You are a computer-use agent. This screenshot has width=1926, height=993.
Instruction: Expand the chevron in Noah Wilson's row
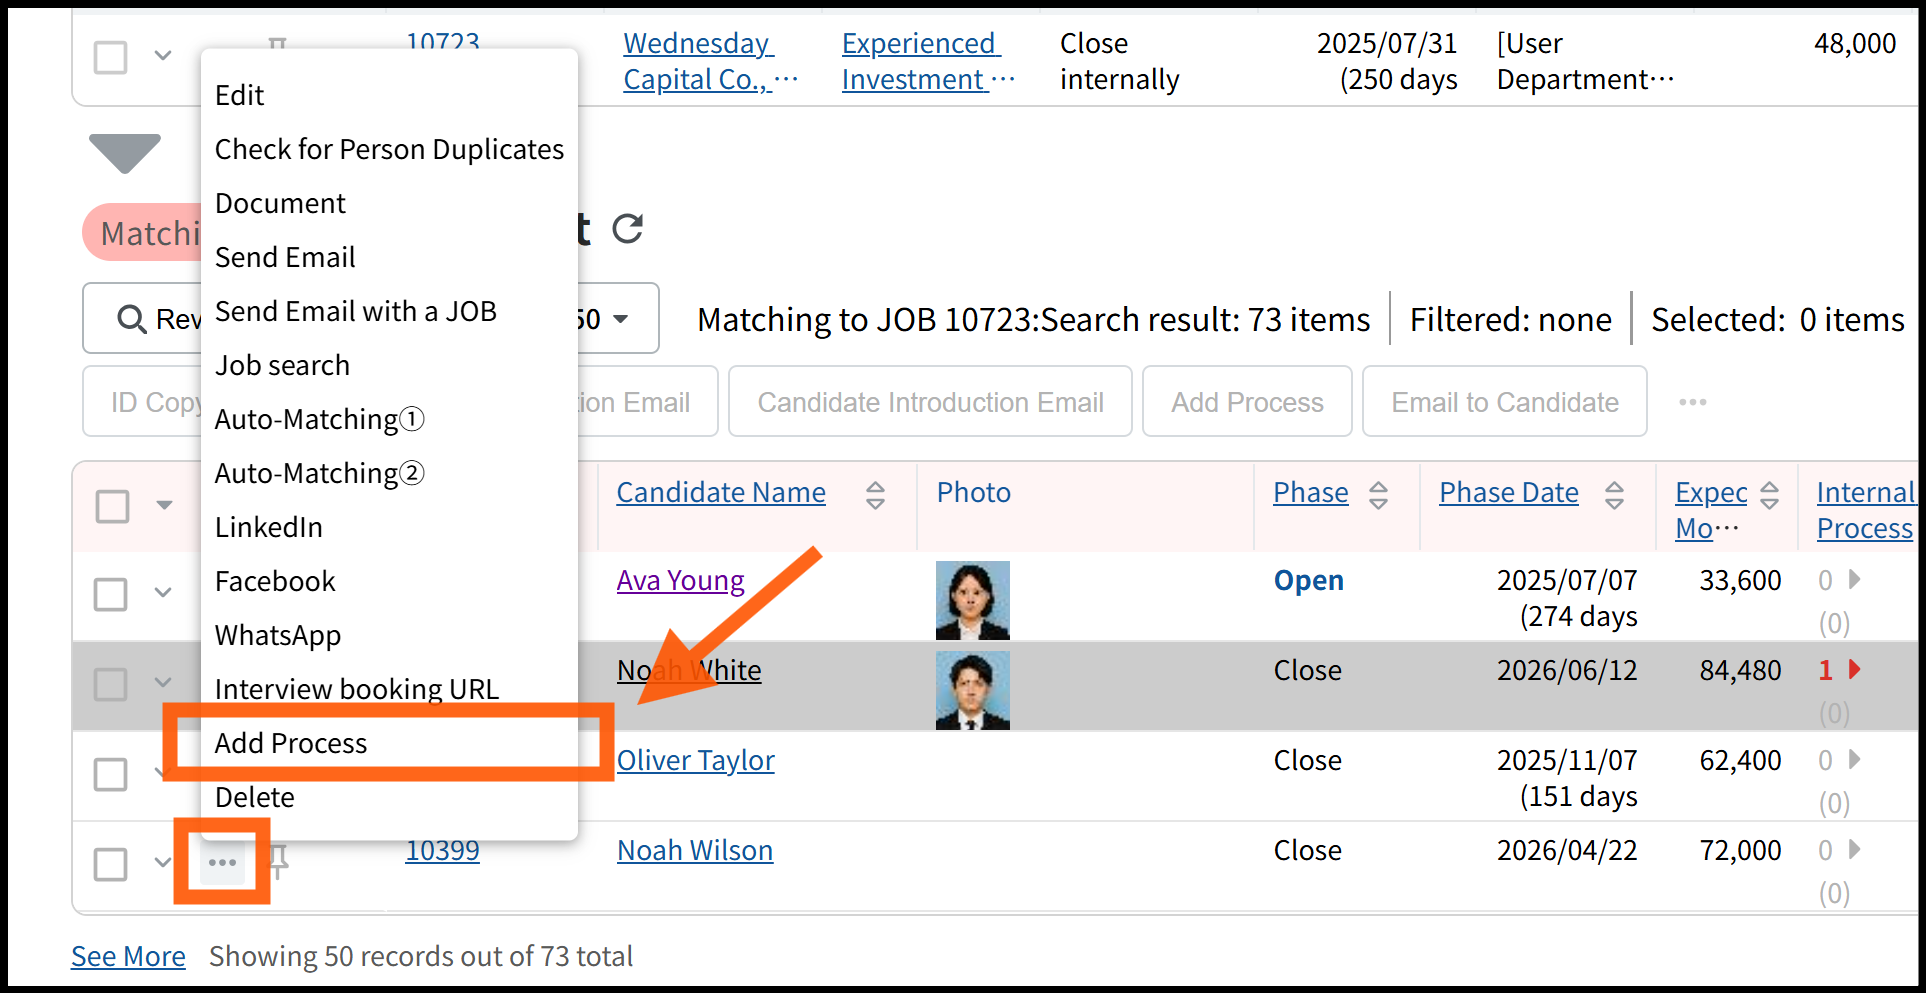[162, 862]
